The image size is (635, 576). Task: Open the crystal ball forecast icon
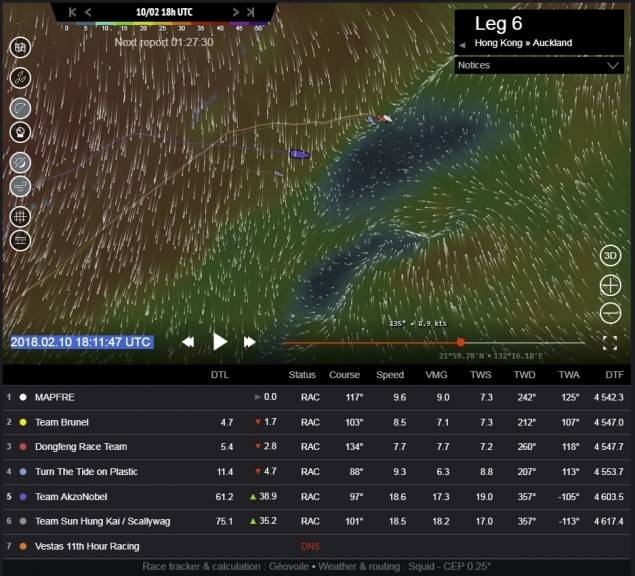(x=20, y=132)
